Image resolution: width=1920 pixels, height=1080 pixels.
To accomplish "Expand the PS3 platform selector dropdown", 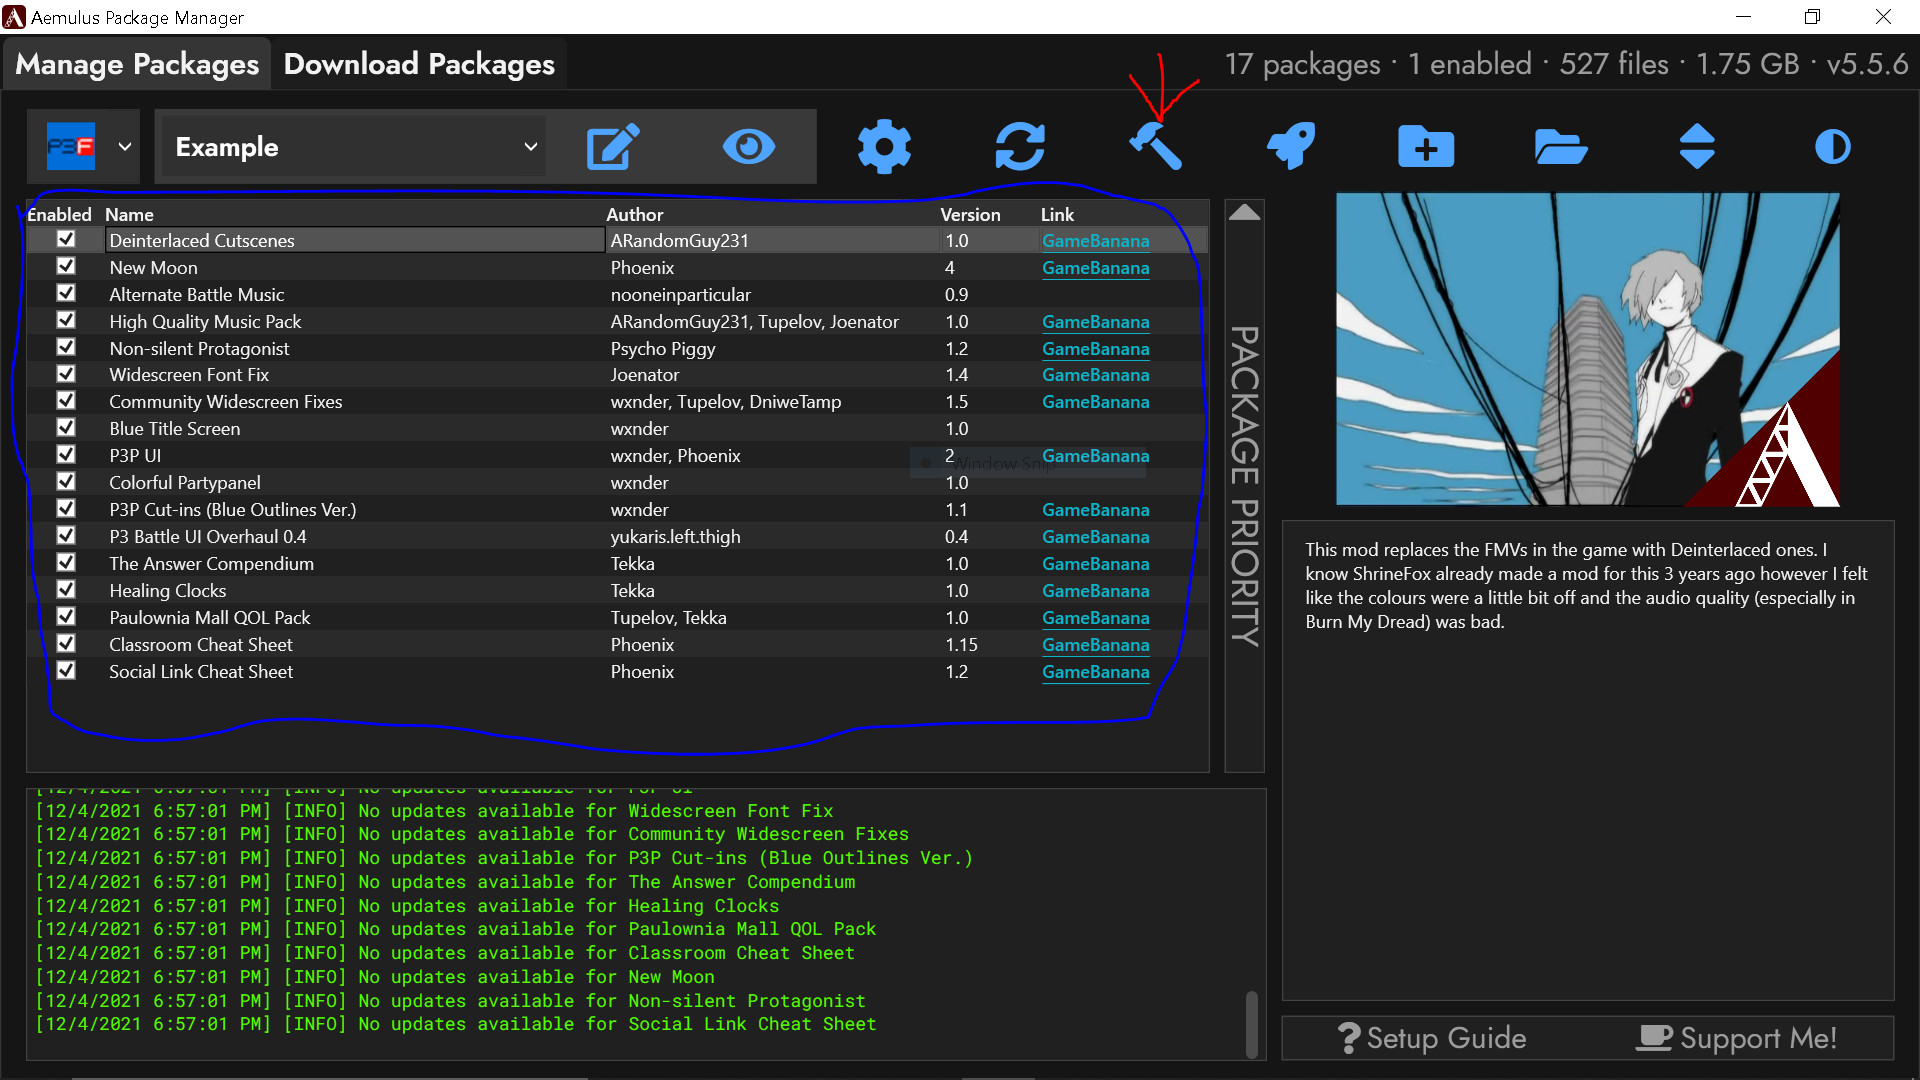I will point(124,146).
